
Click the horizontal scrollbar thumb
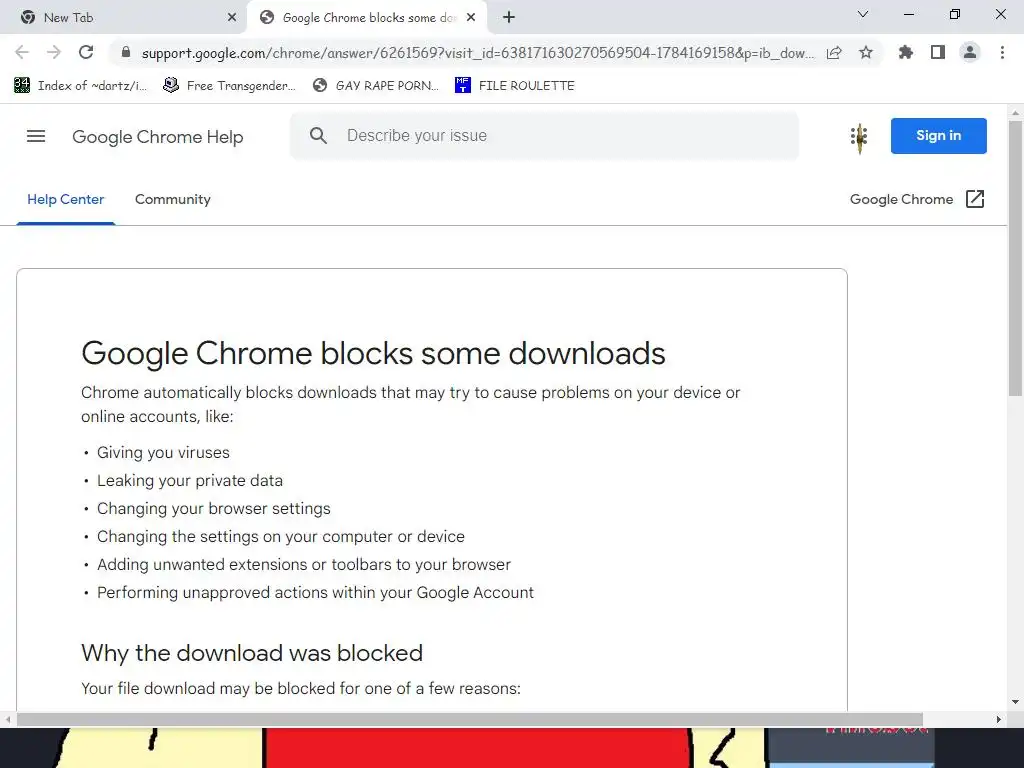coord(470,719)
